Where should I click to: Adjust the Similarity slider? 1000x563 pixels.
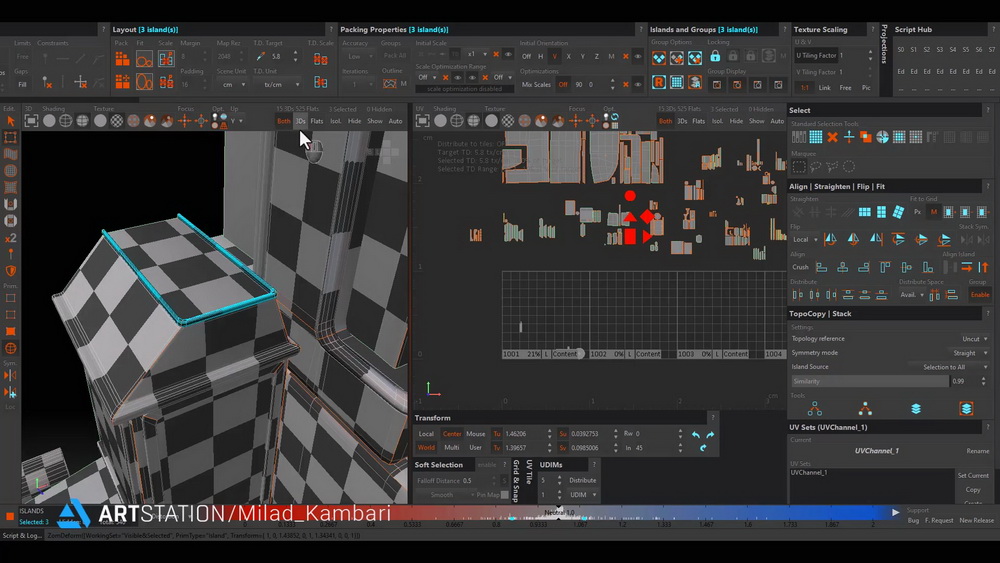tap(870, 381)
